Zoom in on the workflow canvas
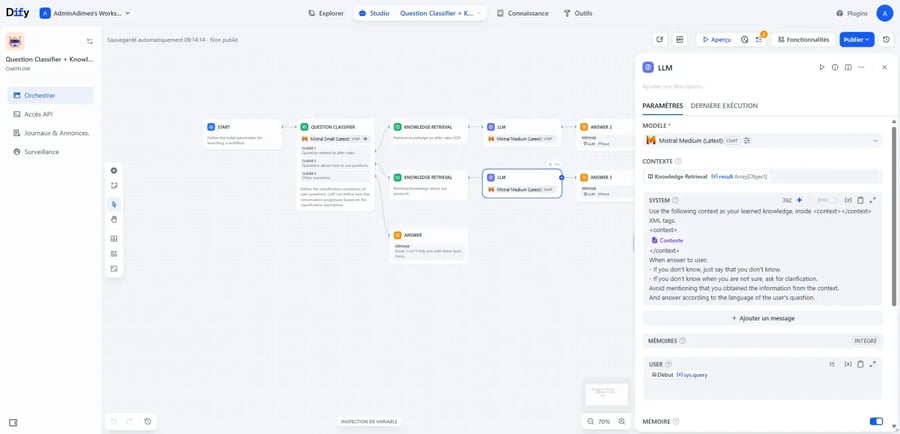 pyautogui.click(x=623, y=422)
